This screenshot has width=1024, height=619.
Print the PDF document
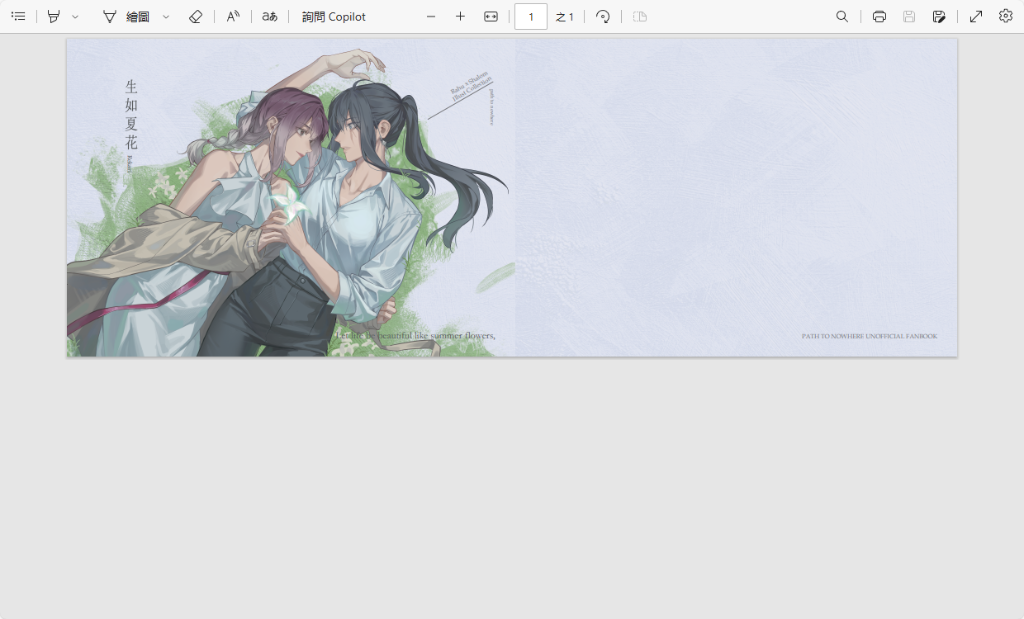[880, 16]
